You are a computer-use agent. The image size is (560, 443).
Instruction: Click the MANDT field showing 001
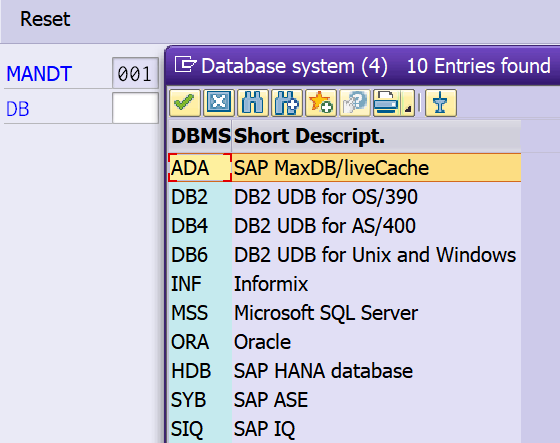[x=135, y=73]
